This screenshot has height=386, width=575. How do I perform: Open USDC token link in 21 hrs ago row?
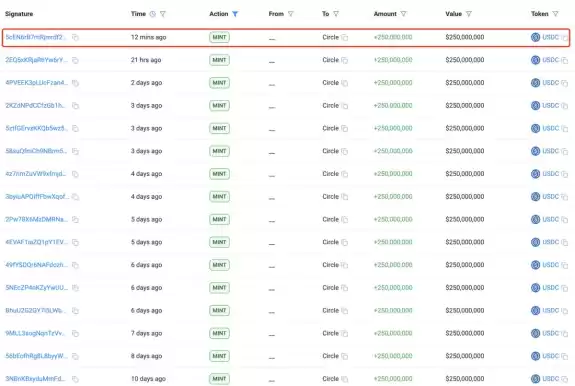[x=550, y=60]
